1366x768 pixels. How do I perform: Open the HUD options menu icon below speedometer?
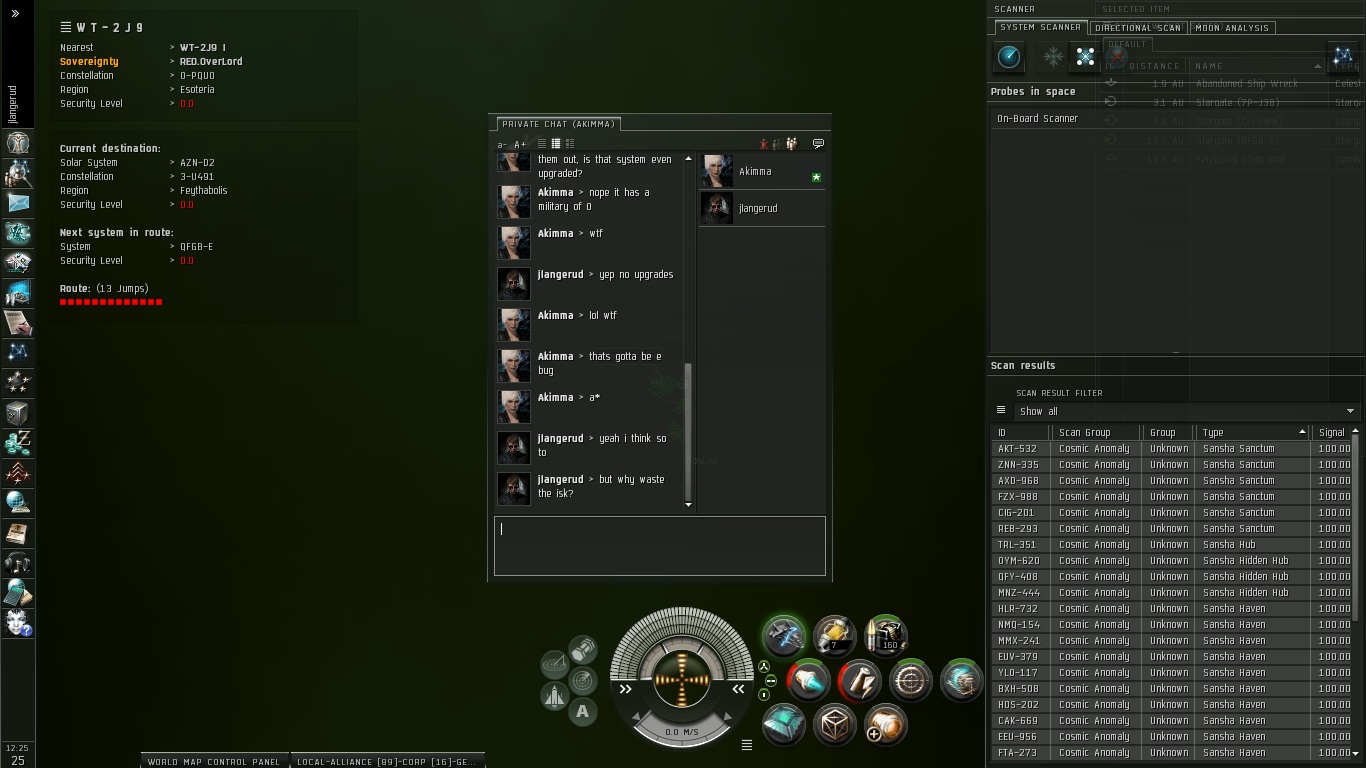click(746, 744)
